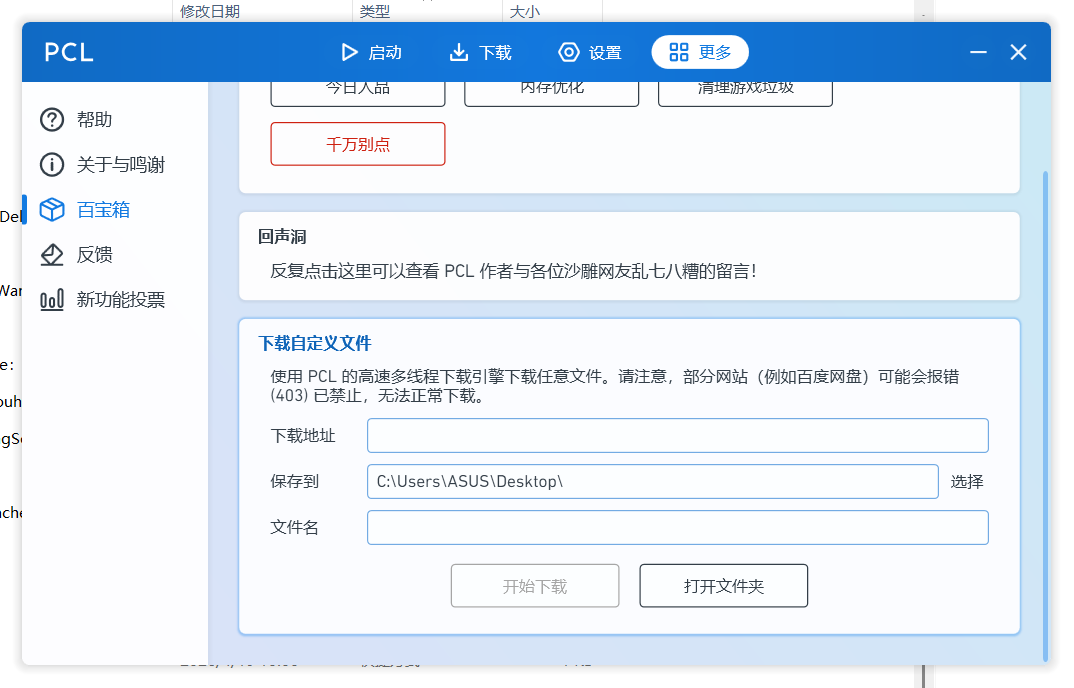This screenshot has height=688, width=1074.
Task: Click the 清理游戏垃圾 cleanup button
Action: coord(745,93)
